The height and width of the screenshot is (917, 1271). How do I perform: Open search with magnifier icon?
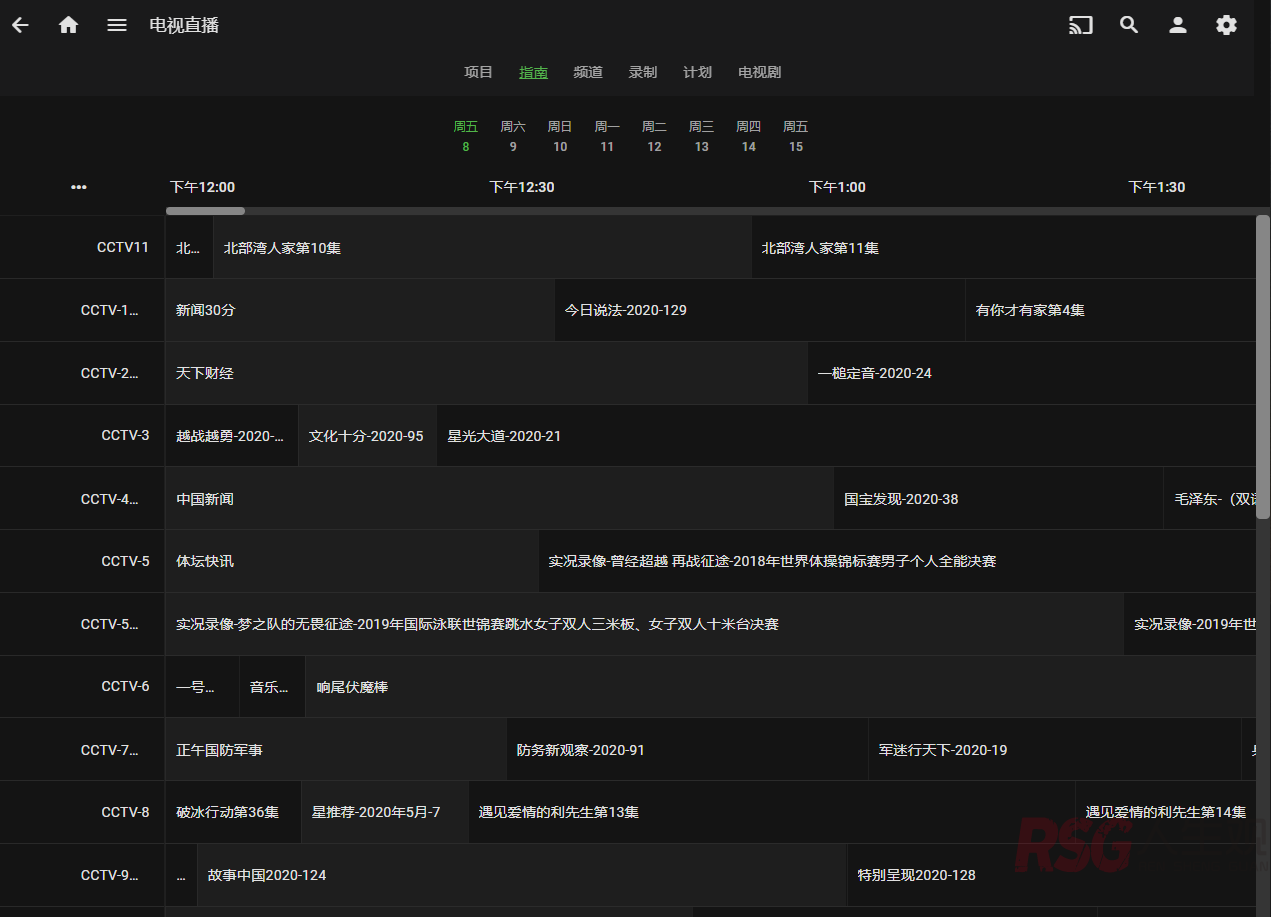1129,25
